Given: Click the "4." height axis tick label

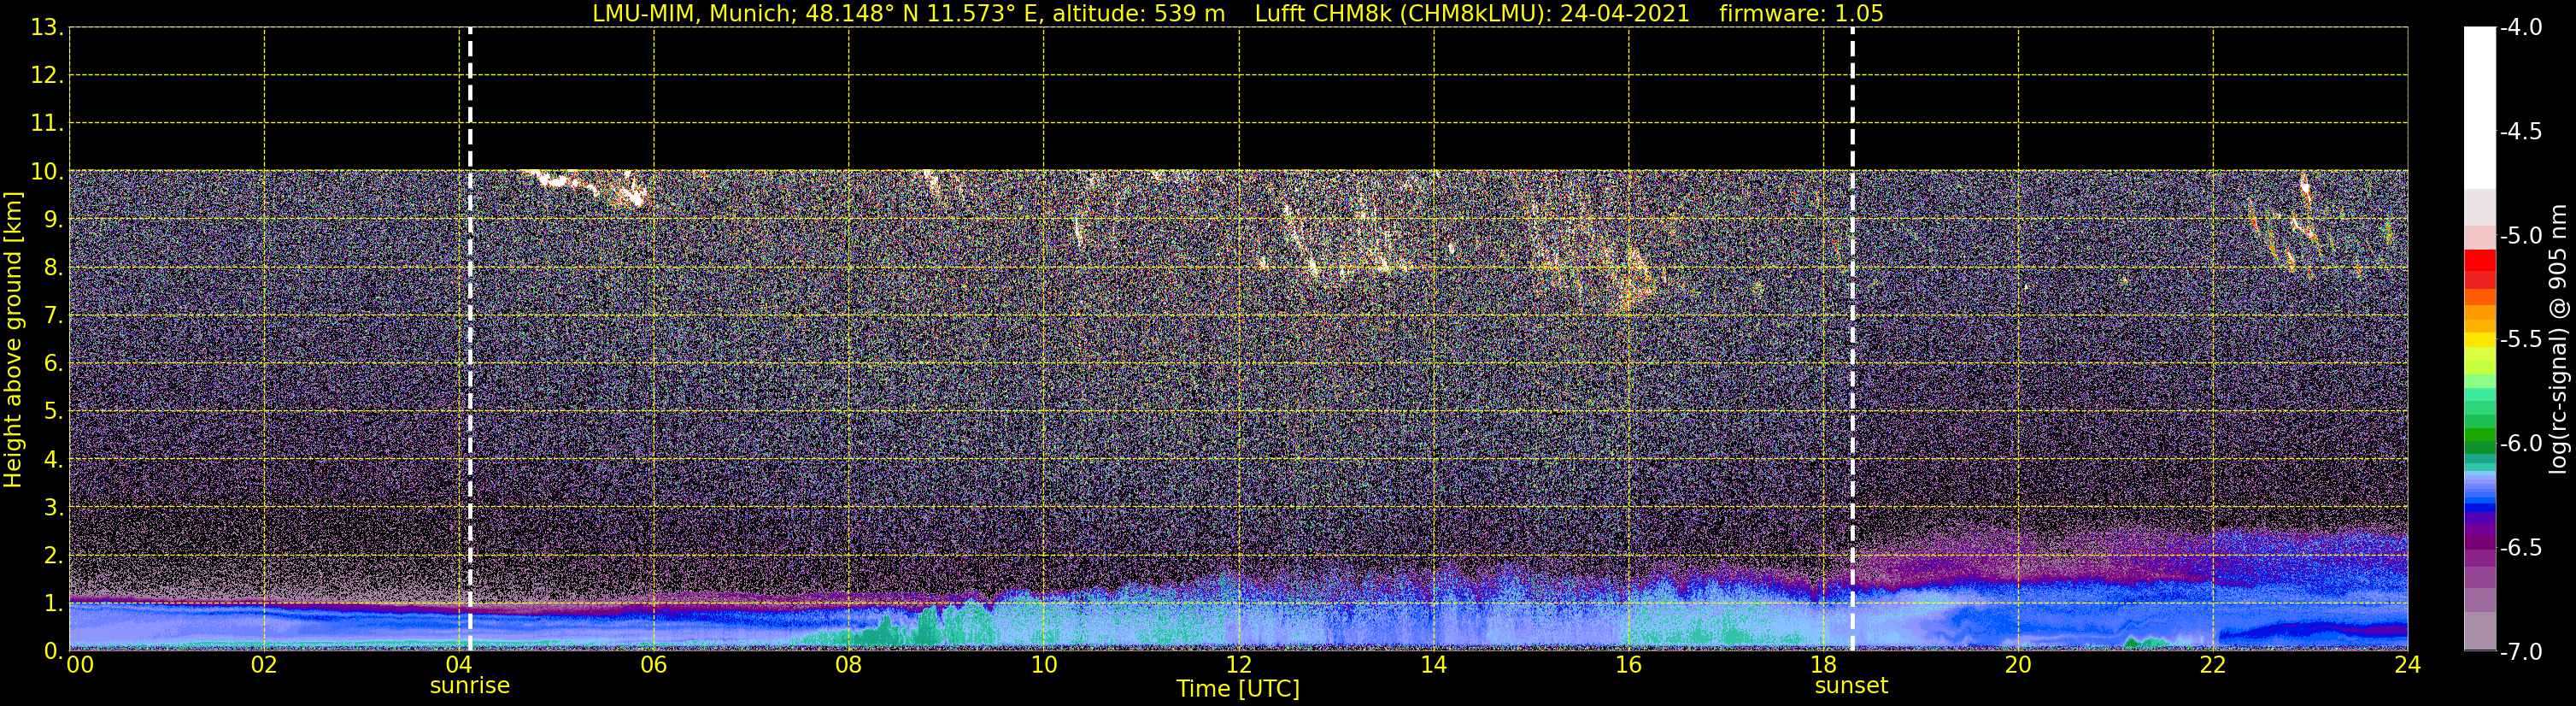Looking at the screenshot, I should click(53, 459).
